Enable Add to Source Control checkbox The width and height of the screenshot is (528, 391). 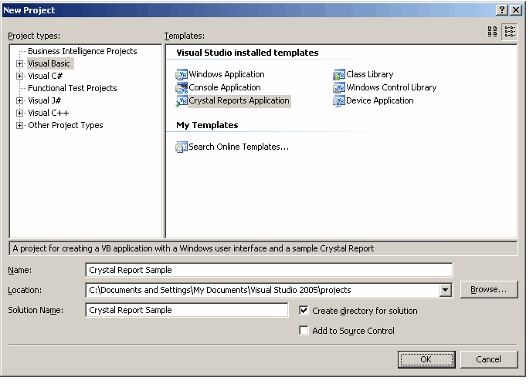click(x=303, y=330)
